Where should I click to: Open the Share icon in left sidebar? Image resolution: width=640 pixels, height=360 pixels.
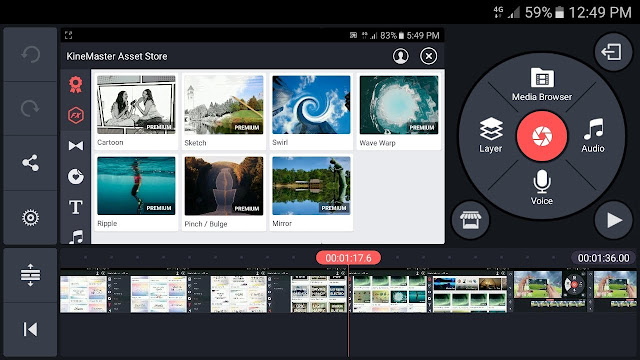pyautogui.click(x=30, y=163)
